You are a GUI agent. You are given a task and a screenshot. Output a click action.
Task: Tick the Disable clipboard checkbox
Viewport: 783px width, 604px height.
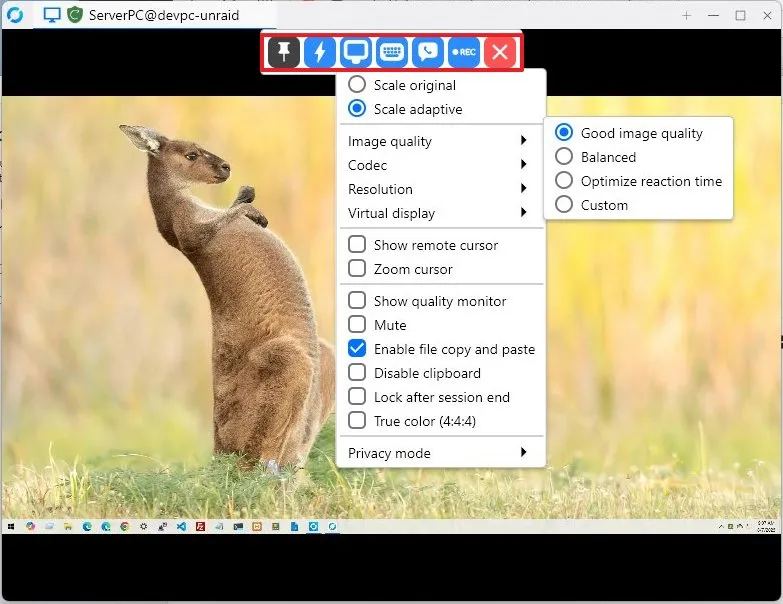pos(357,372)
